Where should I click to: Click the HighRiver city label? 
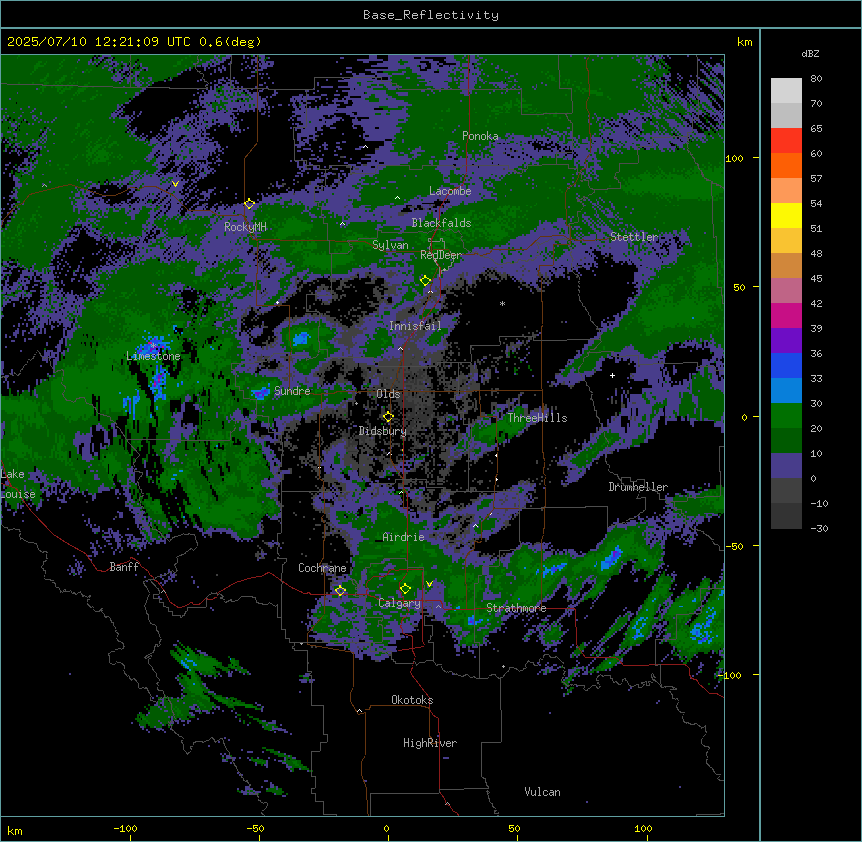(430, 743)
